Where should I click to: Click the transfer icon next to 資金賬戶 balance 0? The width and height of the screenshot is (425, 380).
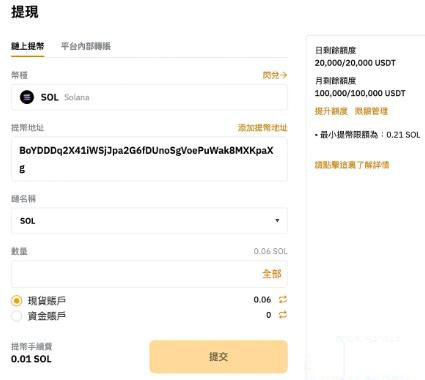coord(283,315)
